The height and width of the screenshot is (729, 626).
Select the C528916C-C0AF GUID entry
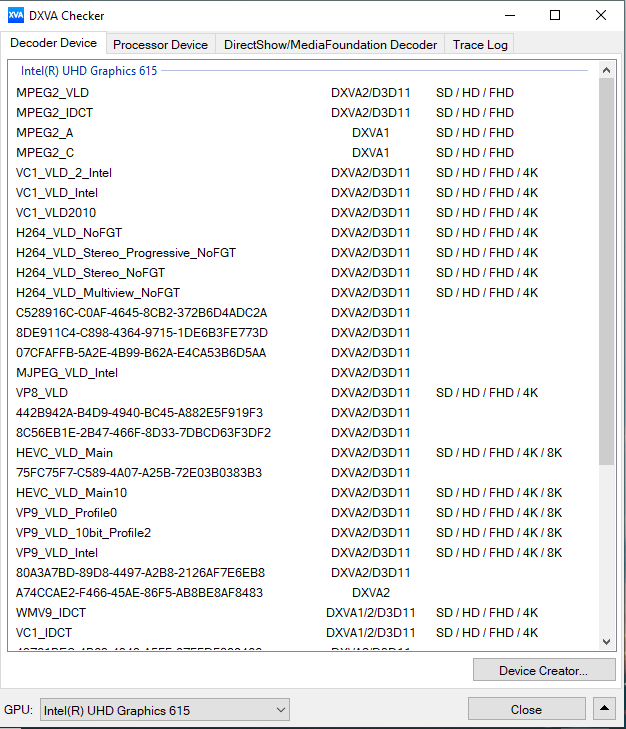pyautogui.click(x=302, y=312)
